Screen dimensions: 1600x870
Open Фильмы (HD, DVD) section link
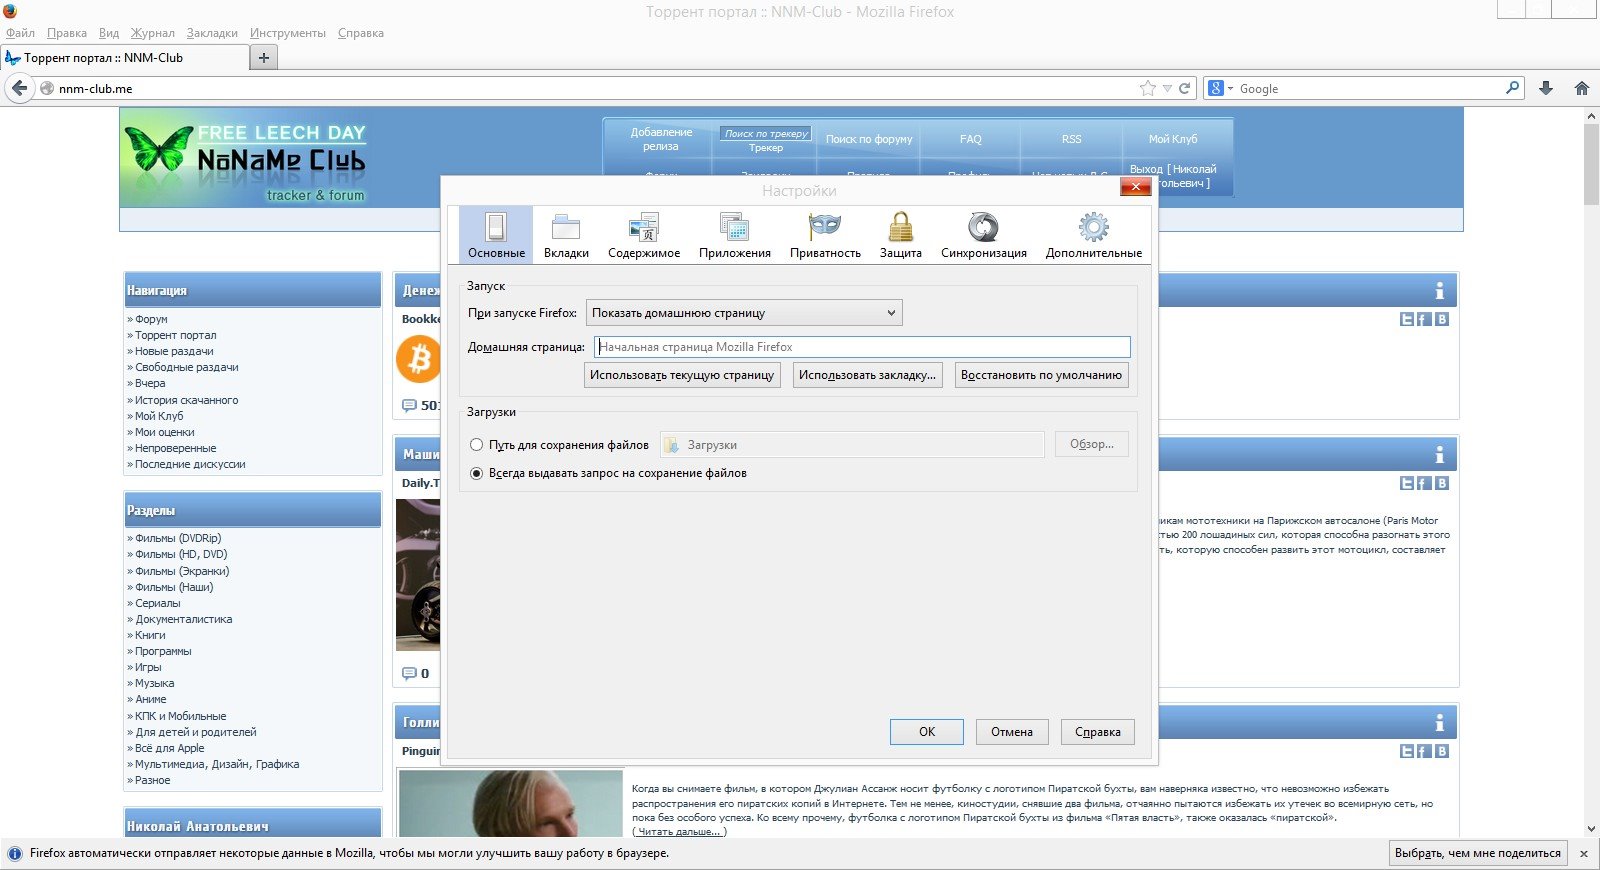pos(181,554)
